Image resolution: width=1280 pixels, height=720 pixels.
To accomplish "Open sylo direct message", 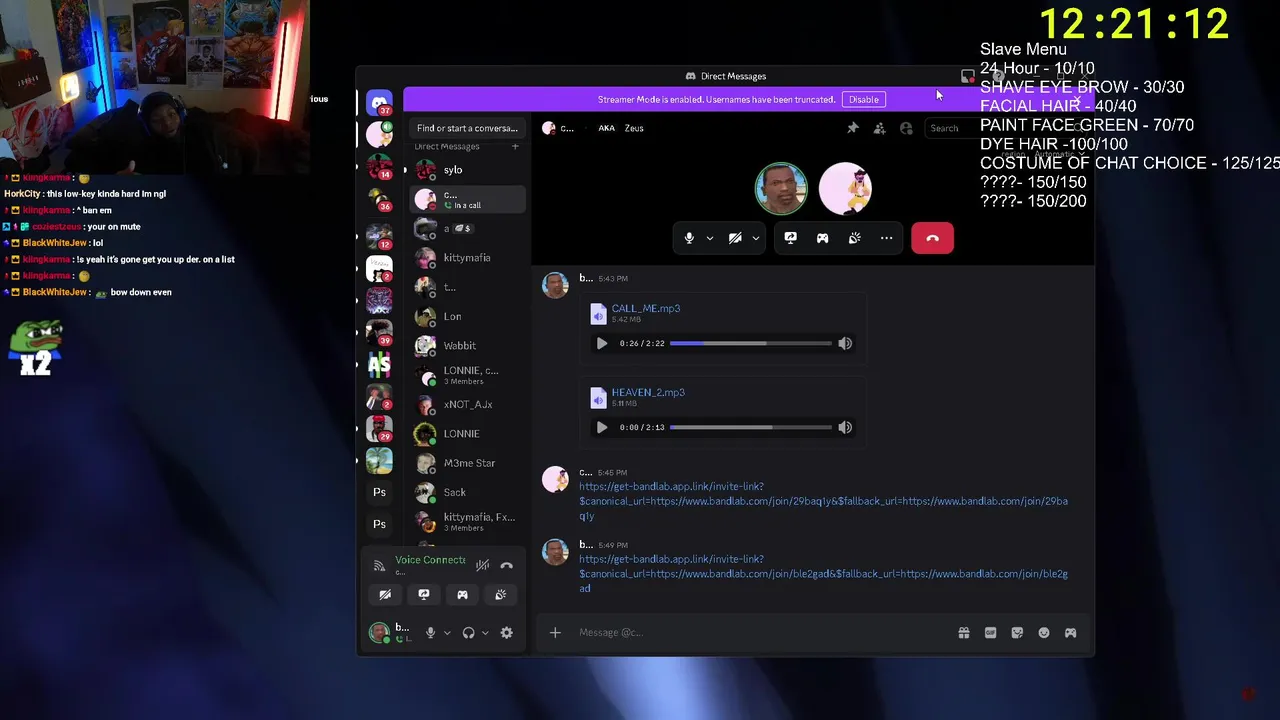I will (x=467, y=170).
